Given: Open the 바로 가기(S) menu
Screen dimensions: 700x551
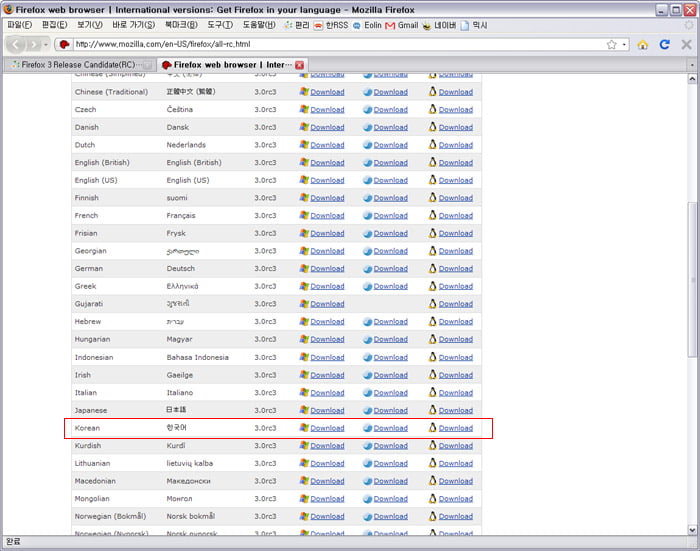Looking at the screenshot, I should pyautogui.click(x=133, y=25).
